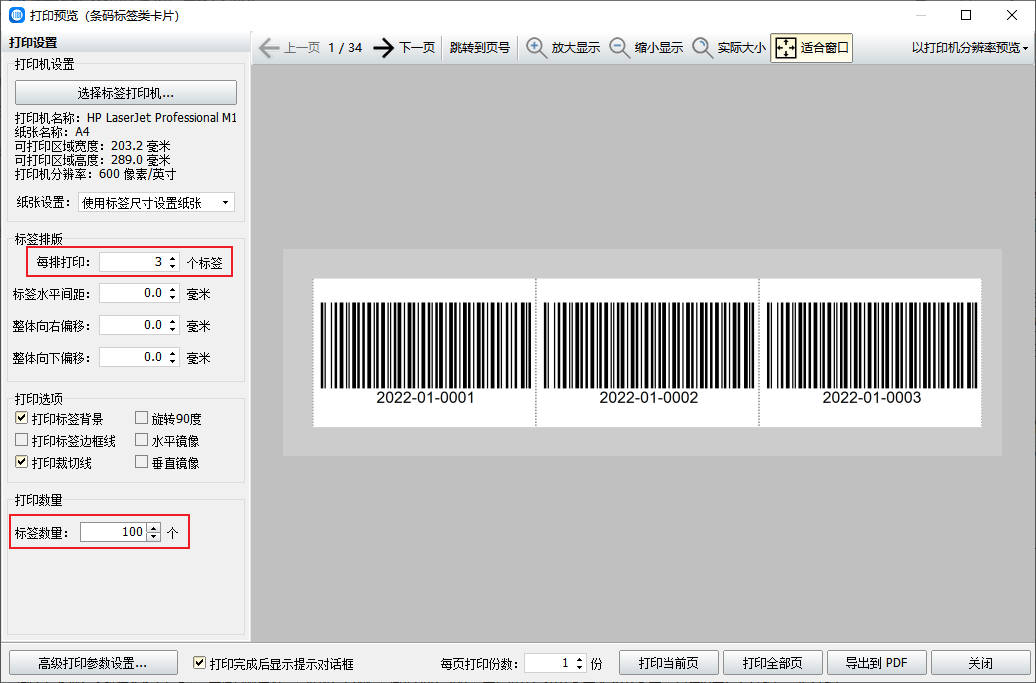Image resolution: width=1036 pixels, height=683 pixels.
Task: Open advanced print parameter settings
Action: coord(93,663)
